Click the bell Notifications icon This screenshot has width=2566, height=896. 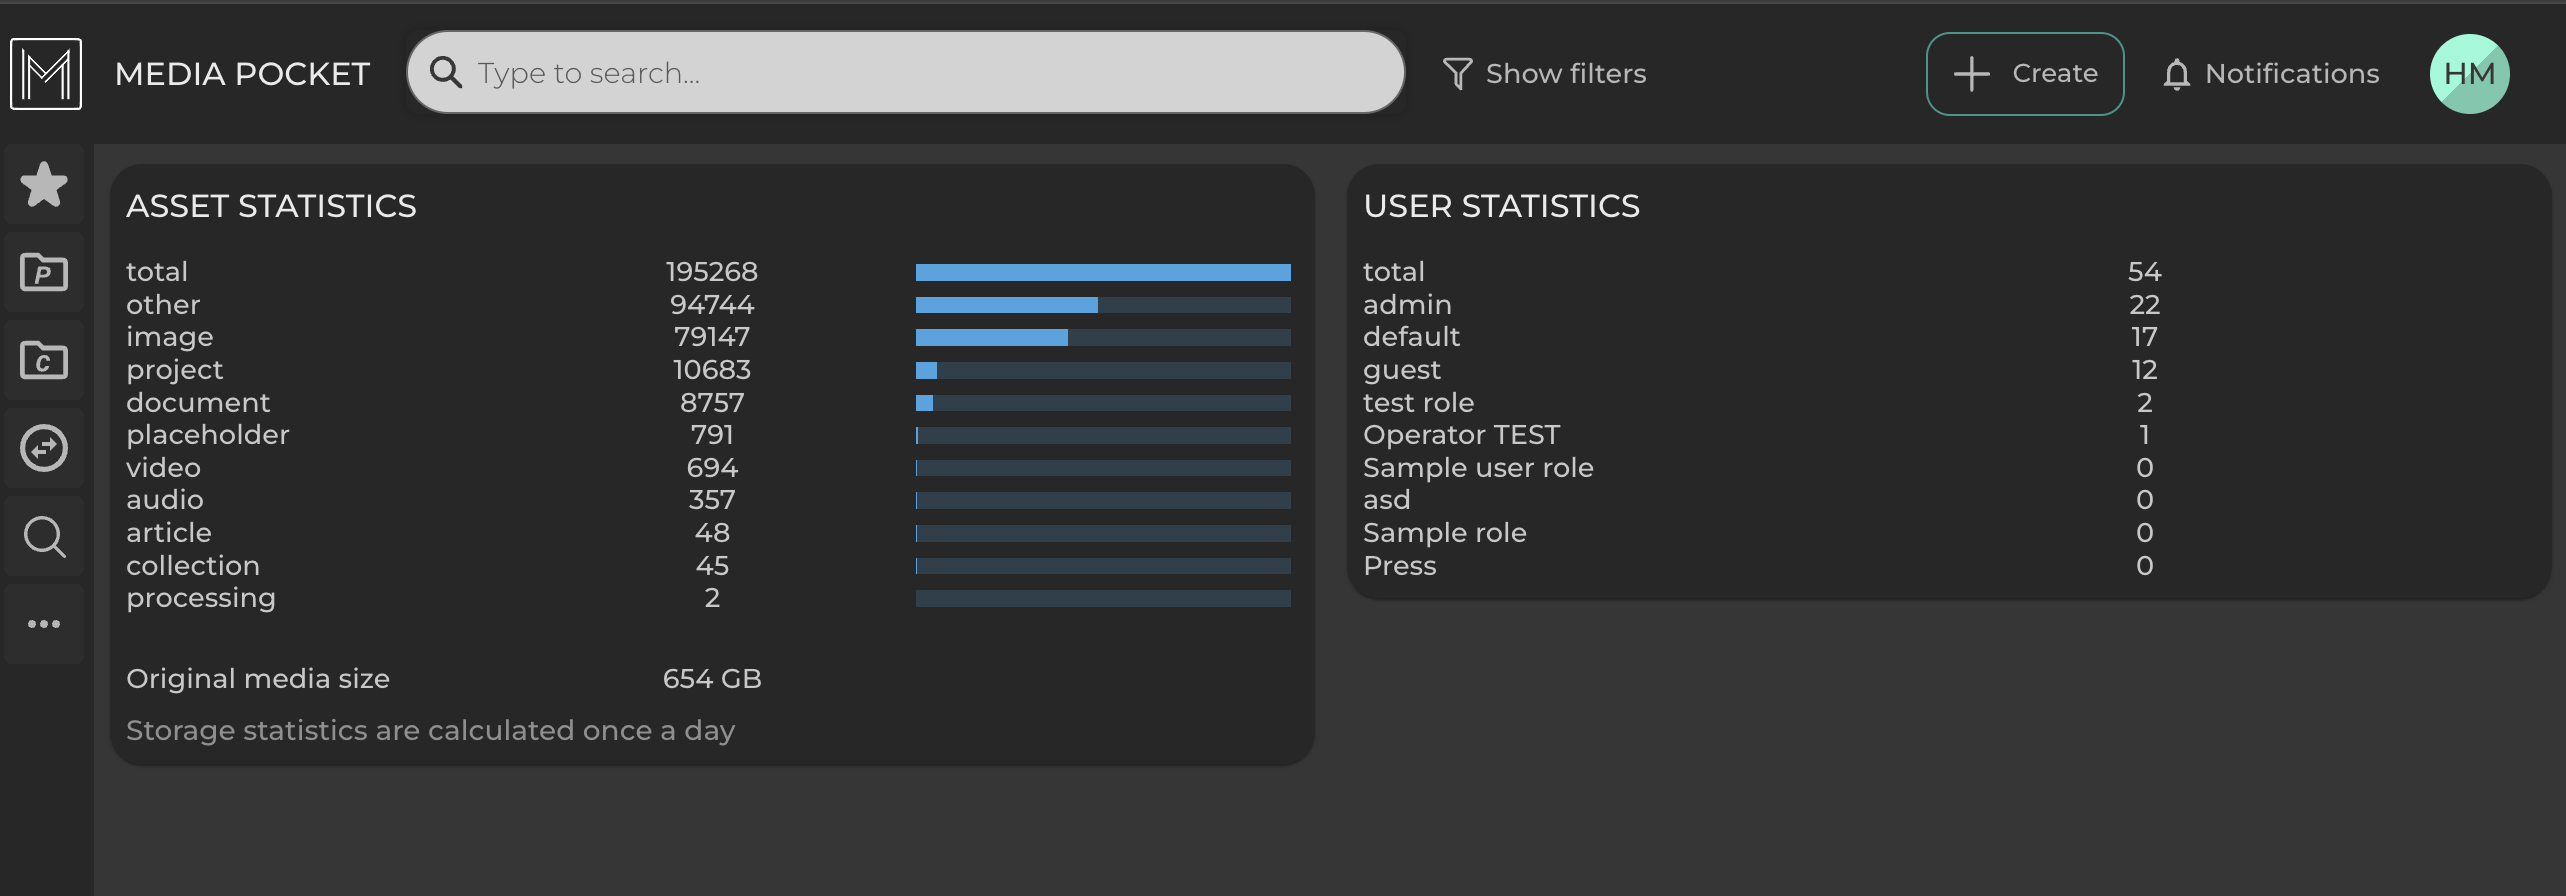[x=2176, y=74]
